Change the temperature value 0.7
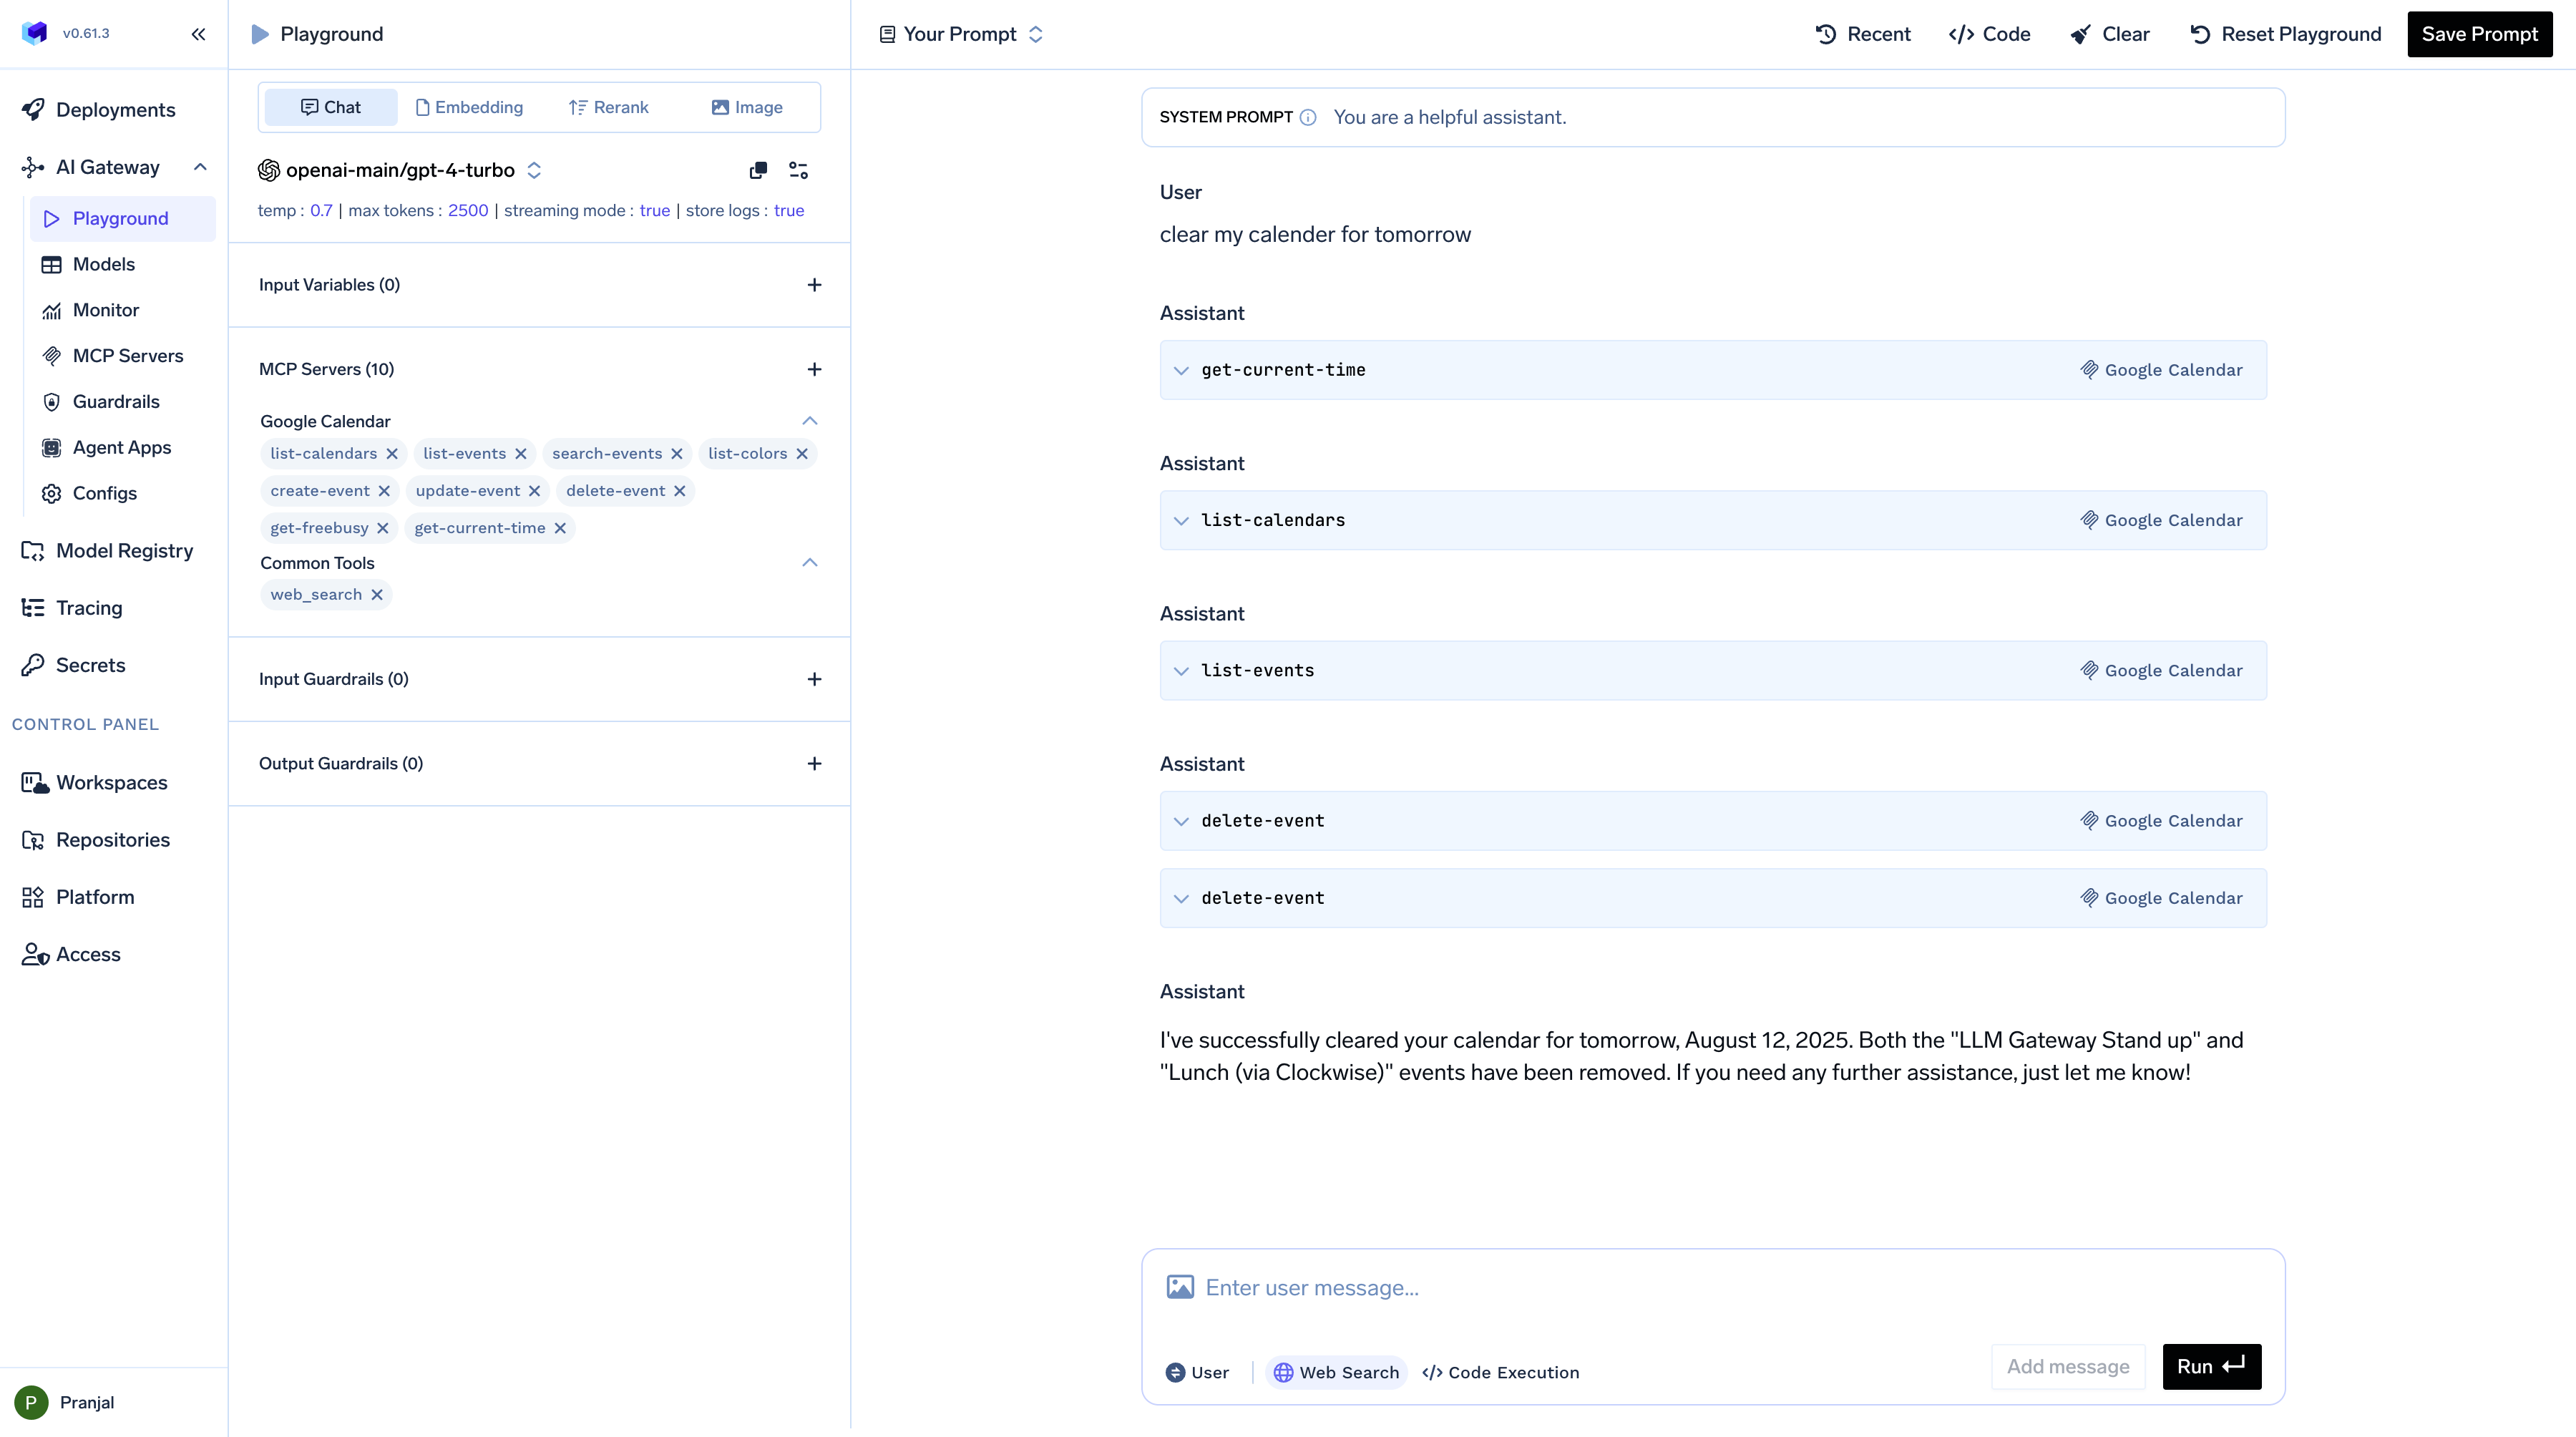Screen dimensions: 2576x1437 [321, 210]
